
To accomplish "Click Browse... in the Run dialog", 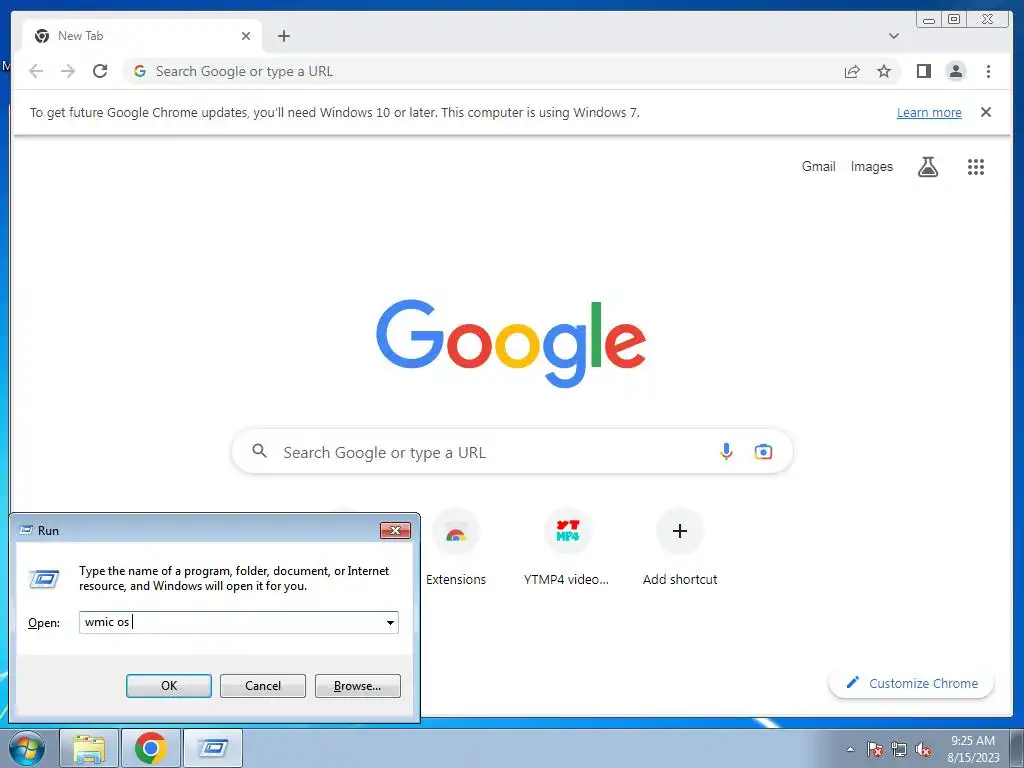I will pyautogui.click(x=357, y=686).
